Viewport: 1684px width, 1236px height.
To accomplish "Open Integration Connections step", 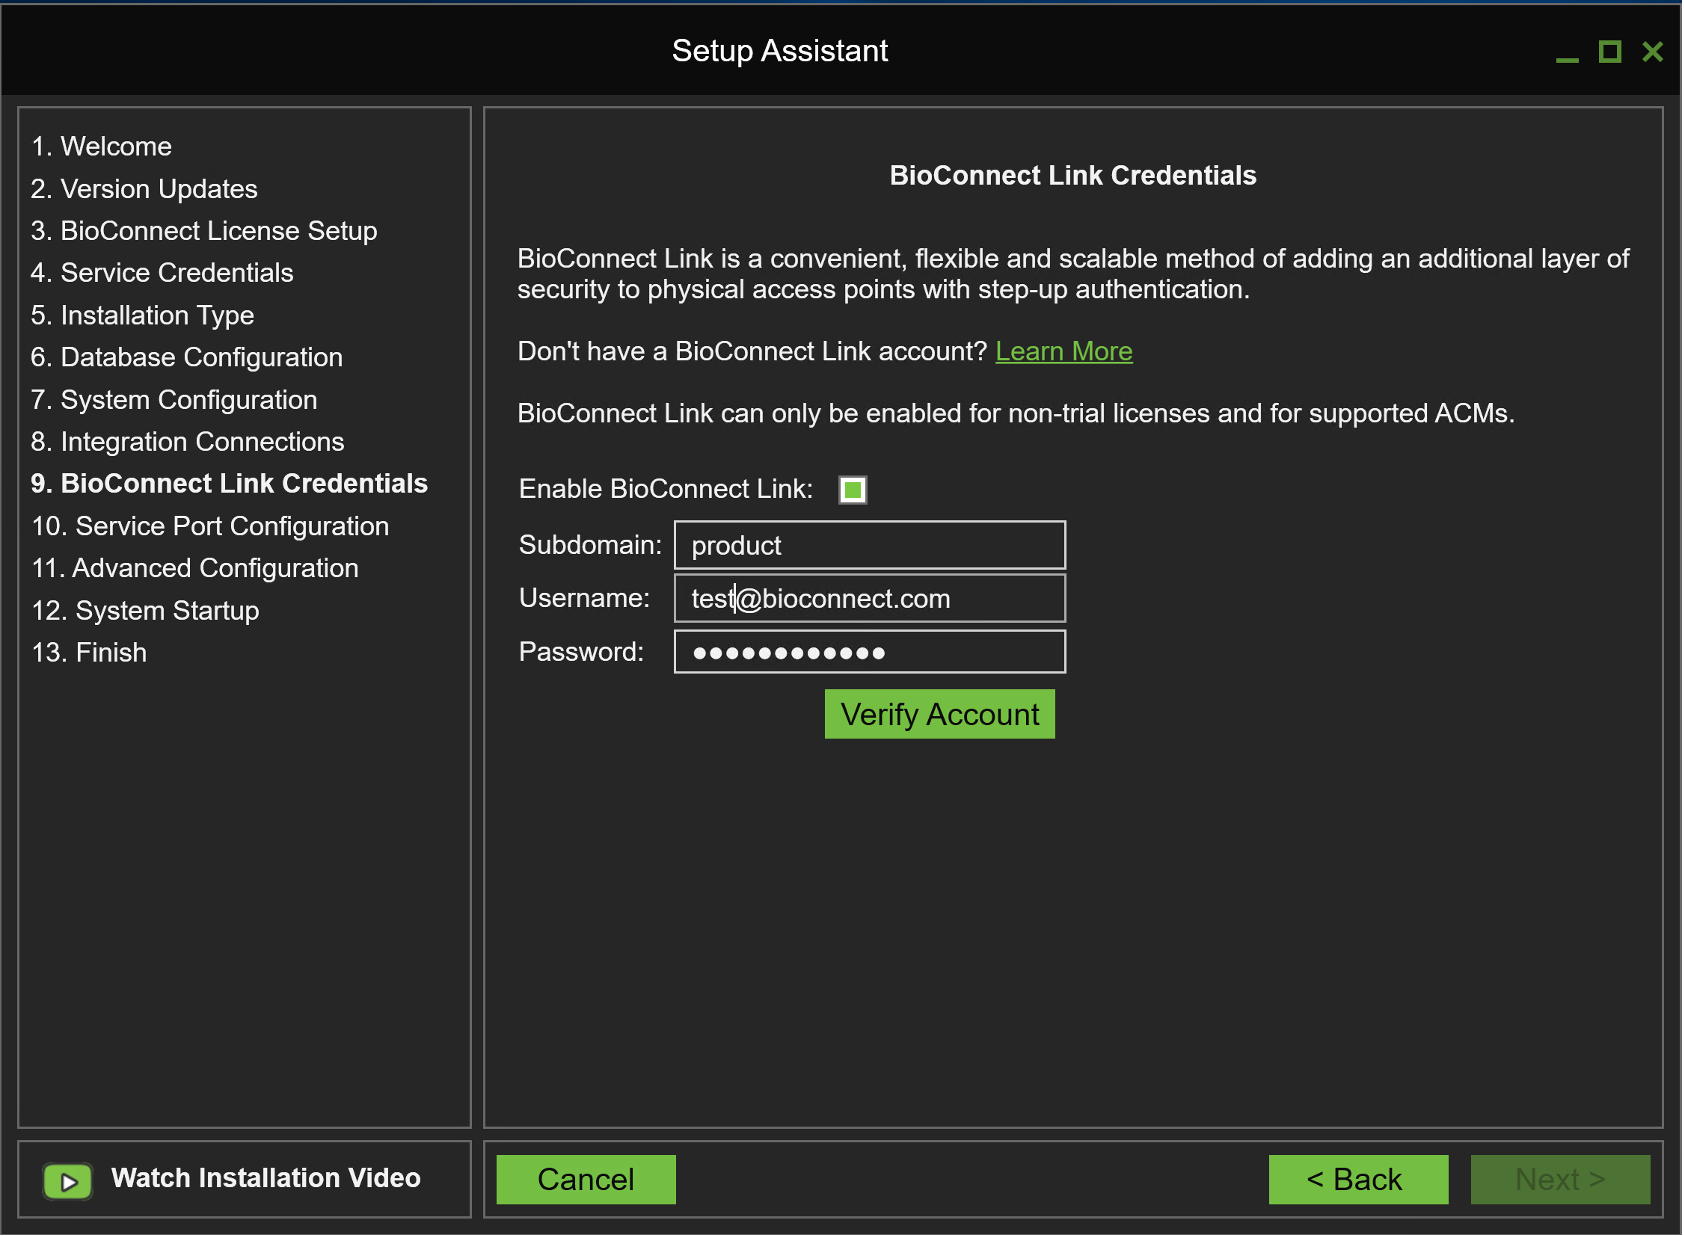I will click(187, 441).
